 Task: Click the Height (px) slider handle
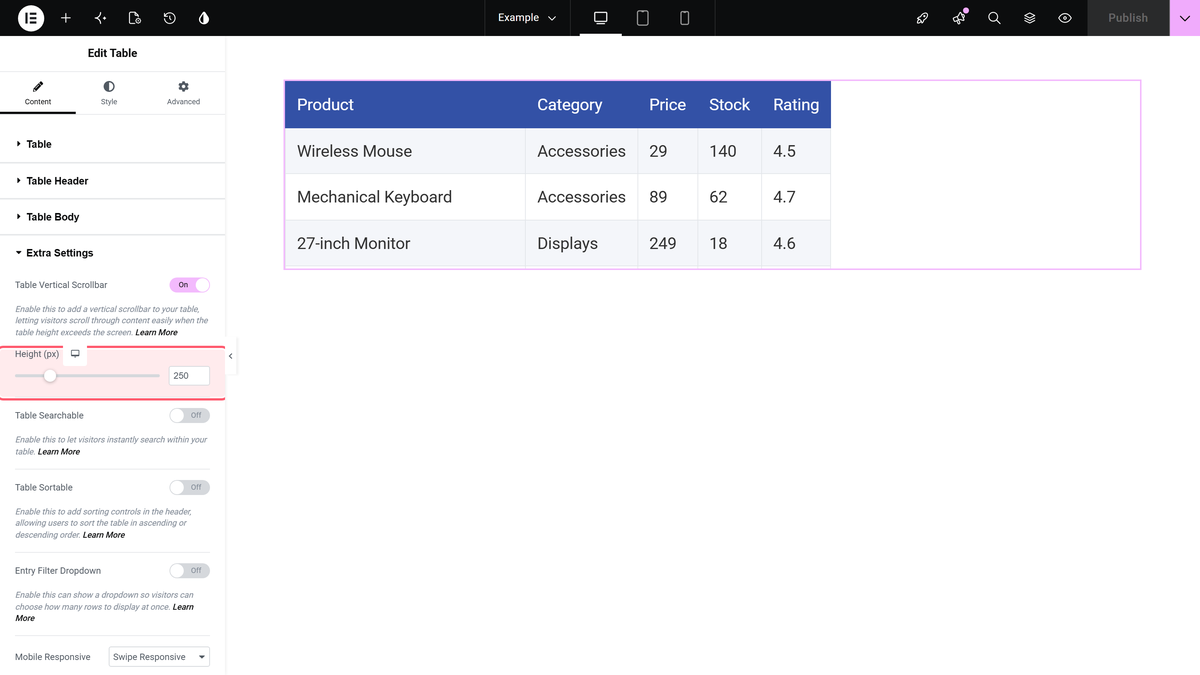click(50, 376)
